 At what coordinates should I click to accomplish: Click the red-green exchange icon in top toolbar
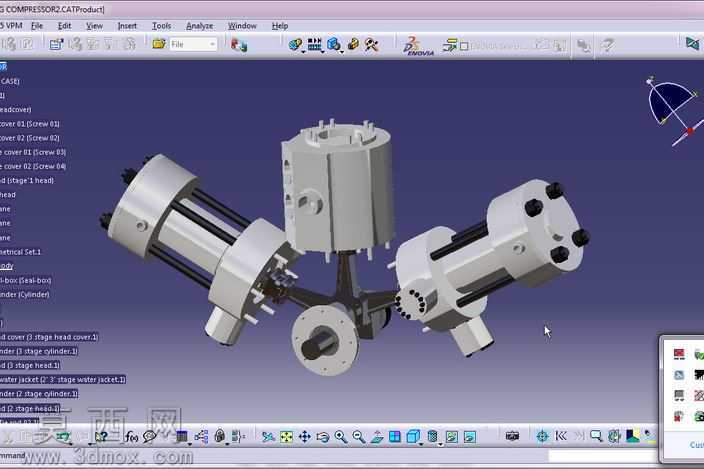239,45
